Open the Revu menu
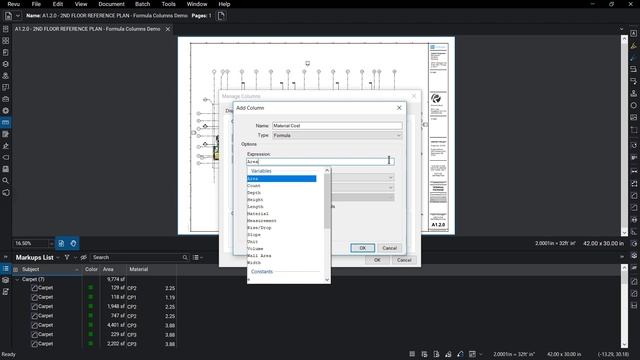Screen dimensions: 640x360 pos(13,4)
